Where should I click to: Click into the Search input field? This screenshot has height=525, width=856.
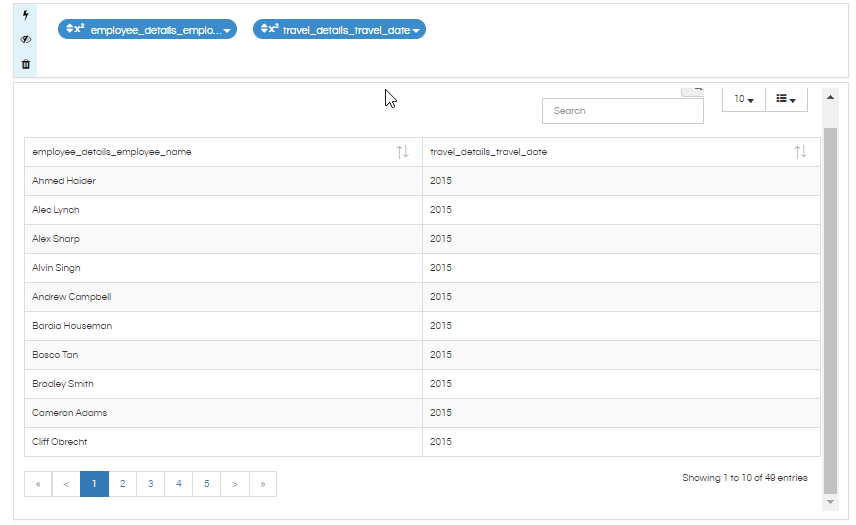pyautogui.click(x=622, y=111)
